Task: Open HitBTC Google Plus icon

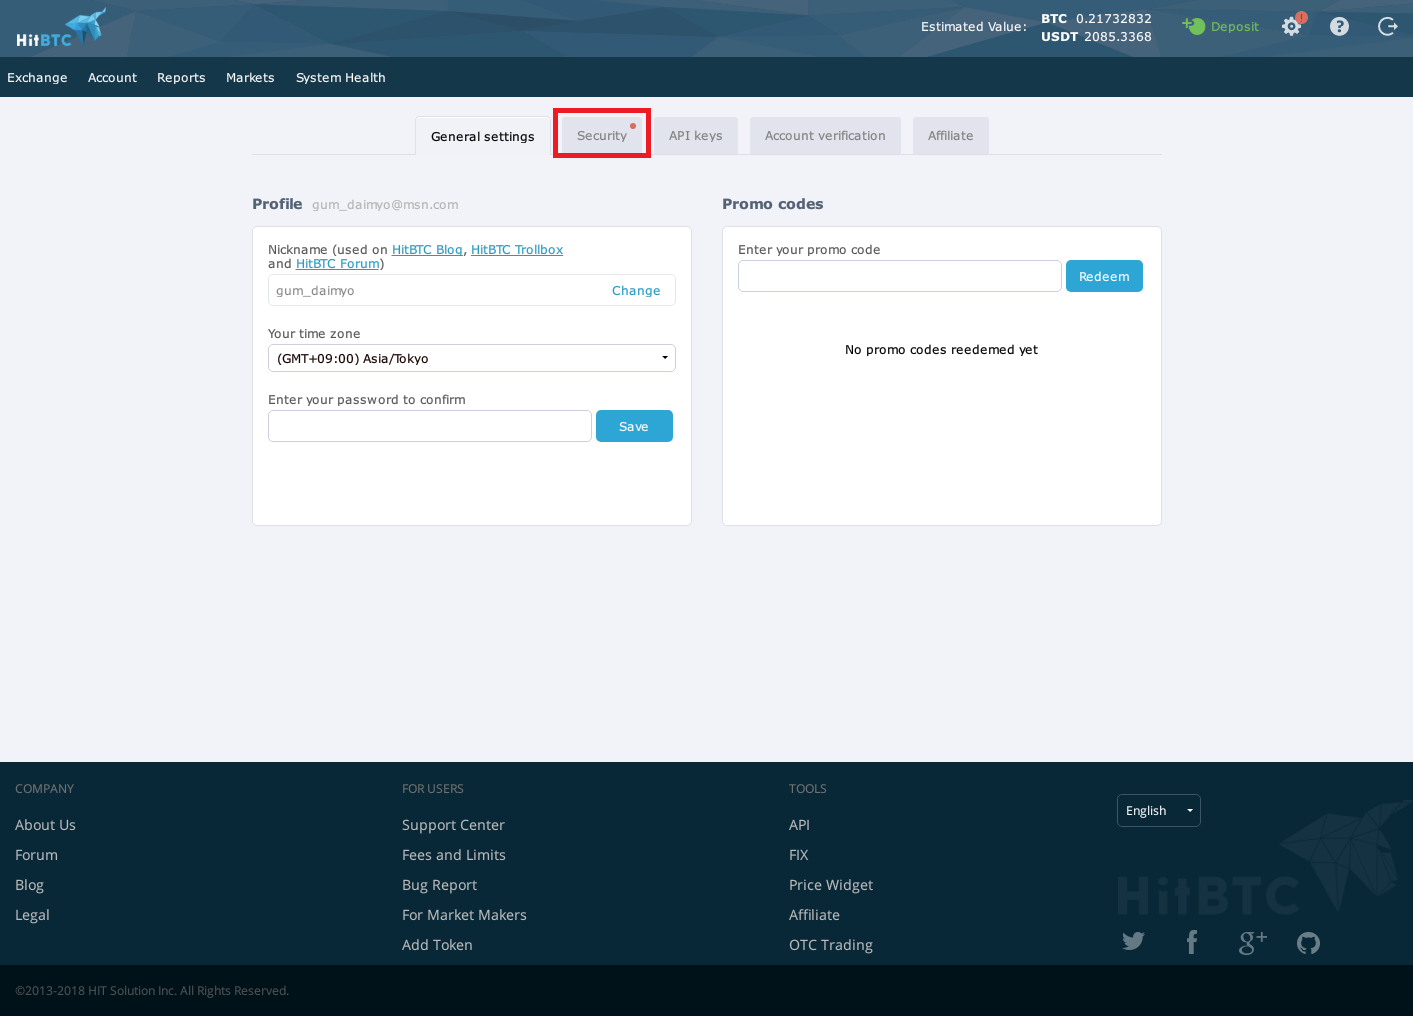Action: 1252,942
